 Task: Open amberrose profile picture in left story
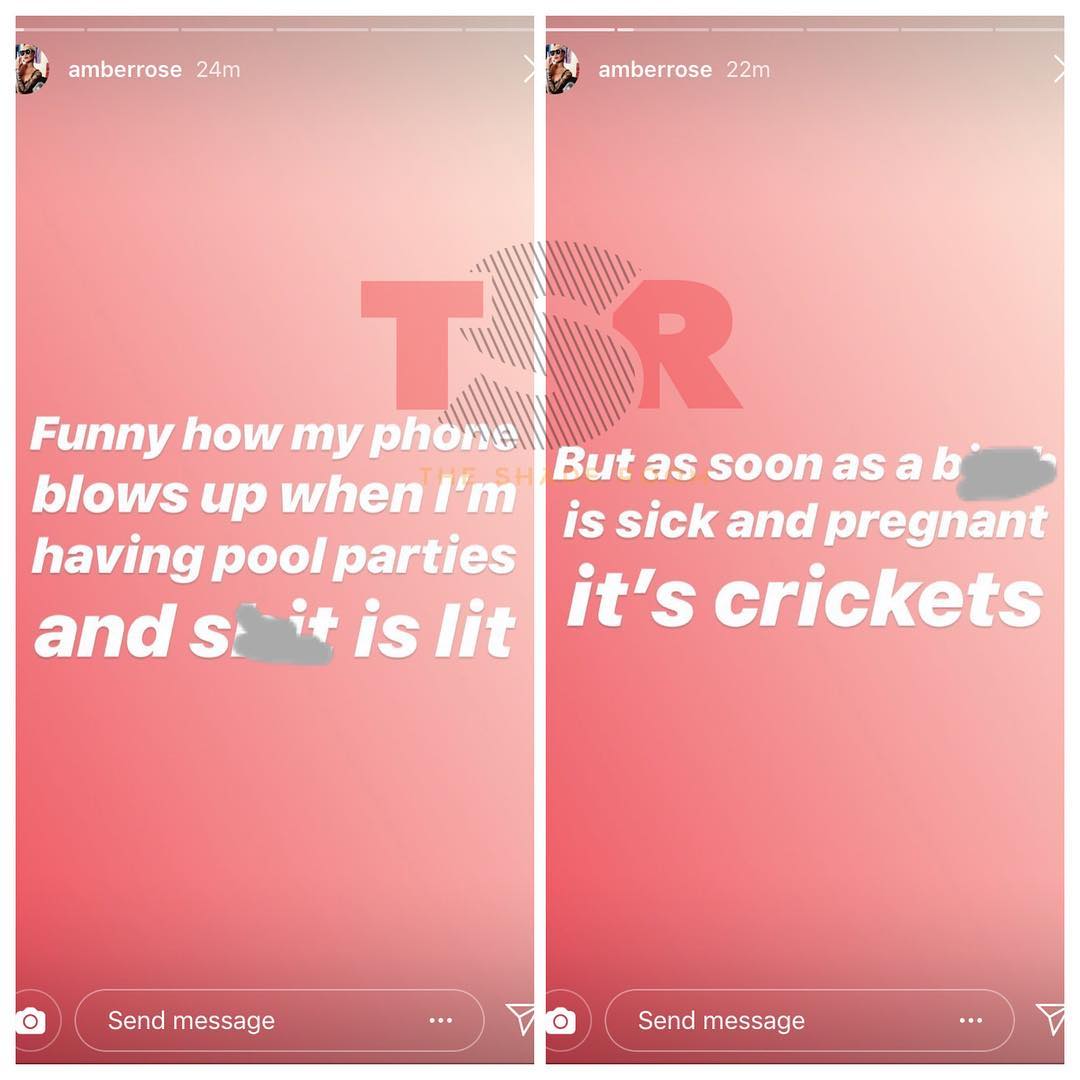[32, 69]
